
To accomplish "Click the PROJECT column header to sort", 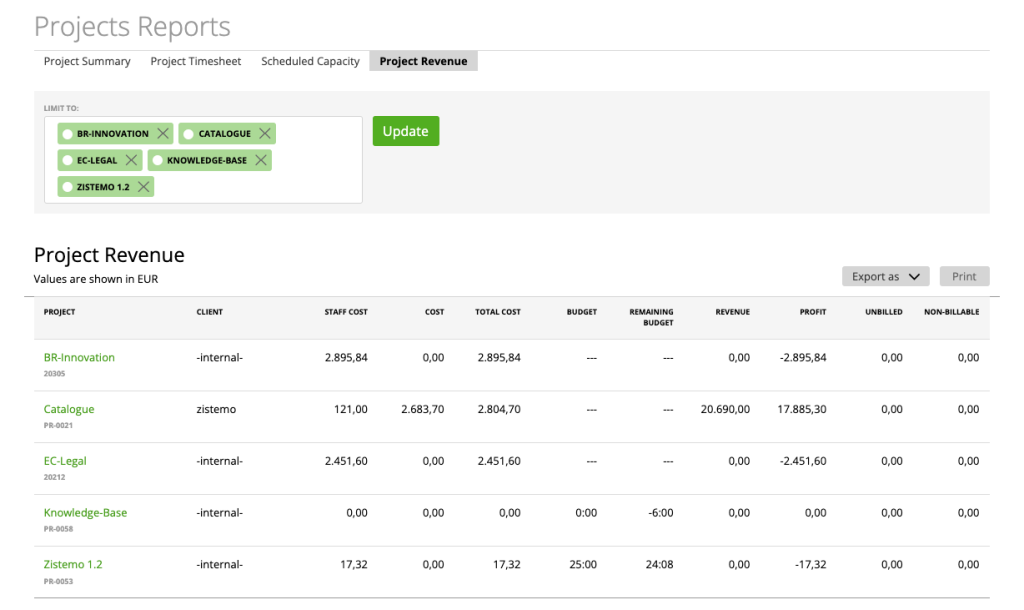I will [59, 312].
